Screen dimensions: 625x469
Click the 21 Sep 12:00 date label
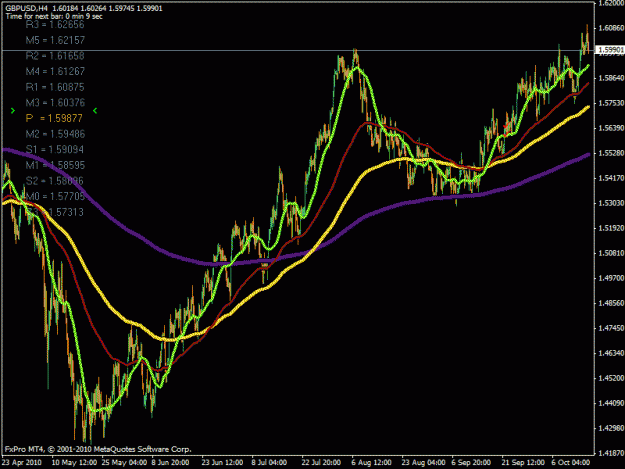click(523, 463)
